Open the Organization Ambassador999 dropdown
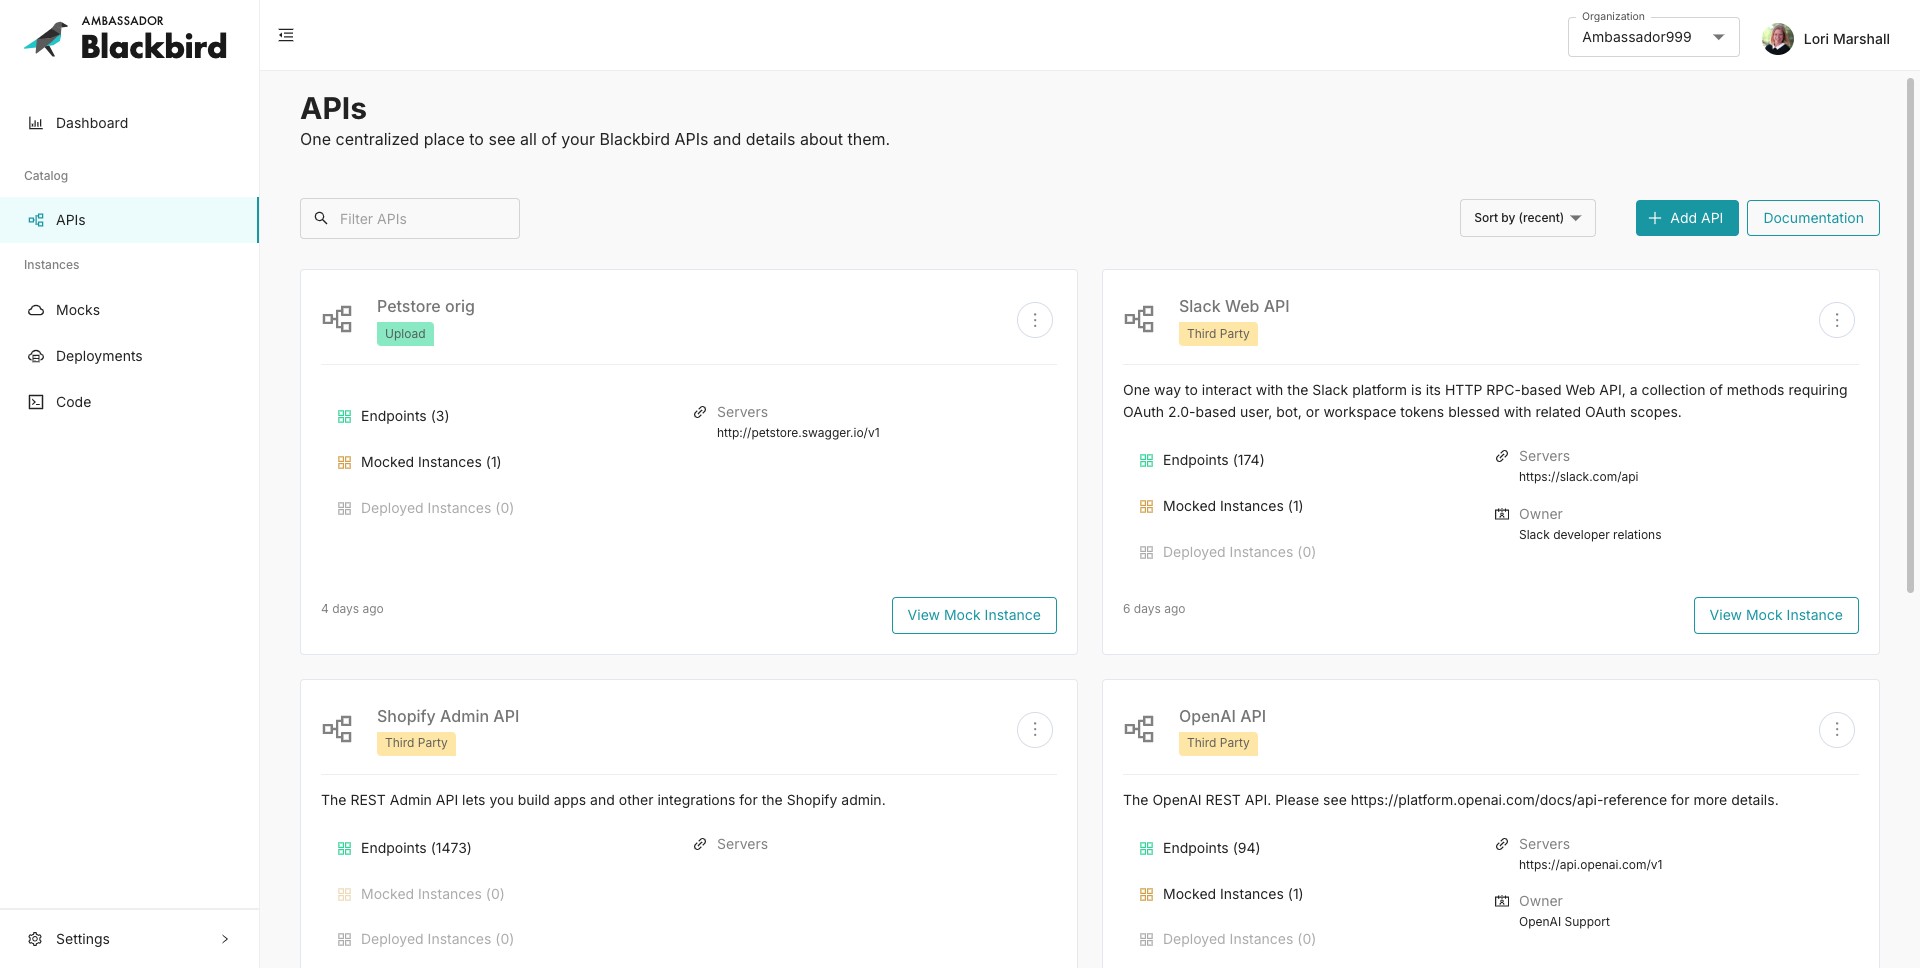 1653,37
